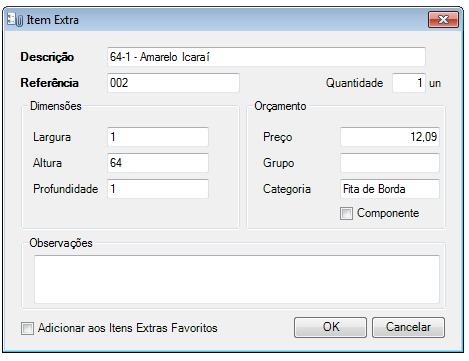
Task: Click the Altura field showing 64
Action: pos(158,163)
